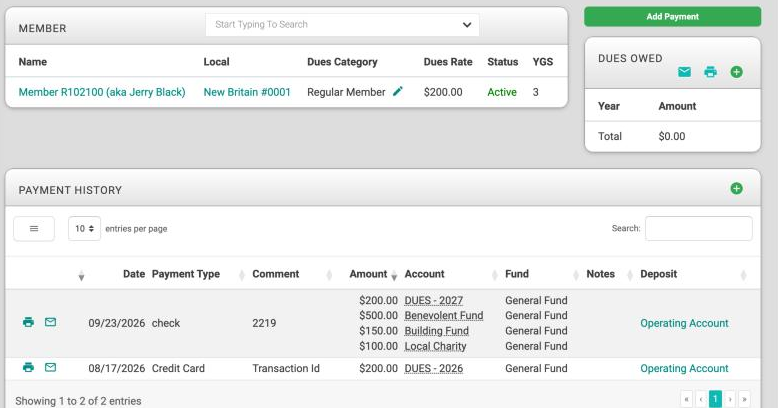Screen dimensions: 778x408
Task: Click the 2219 check comment
Action: (264, 323)
